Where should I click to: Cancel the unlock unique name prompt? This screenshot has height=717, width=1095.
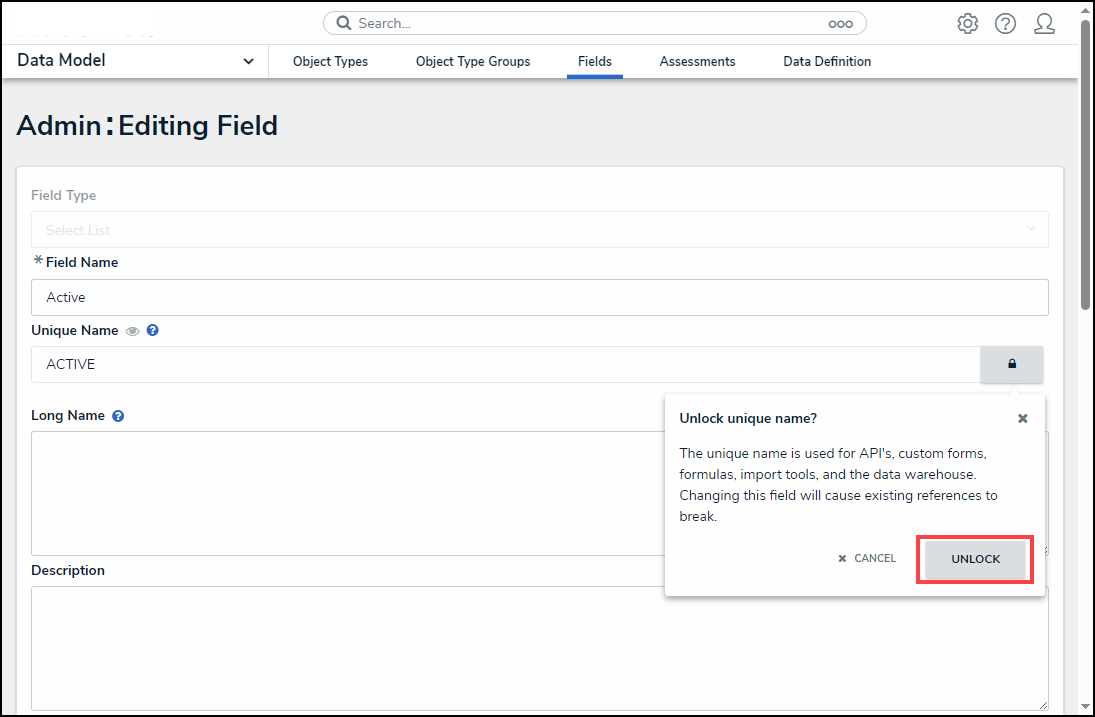tap(867, 558)
